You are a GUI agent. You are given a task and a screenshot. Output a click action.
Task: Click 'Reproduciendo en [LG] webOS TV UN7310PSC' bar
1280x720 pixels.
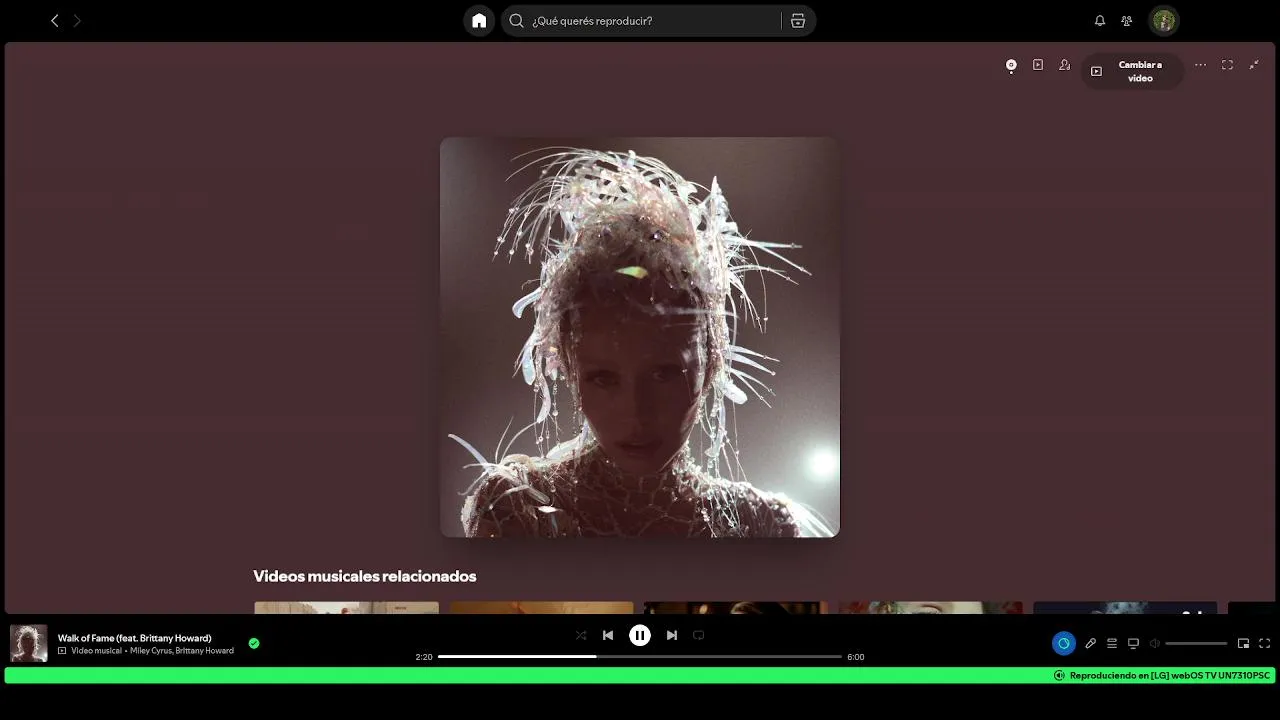pyautogui.click(x=640, y=676)
